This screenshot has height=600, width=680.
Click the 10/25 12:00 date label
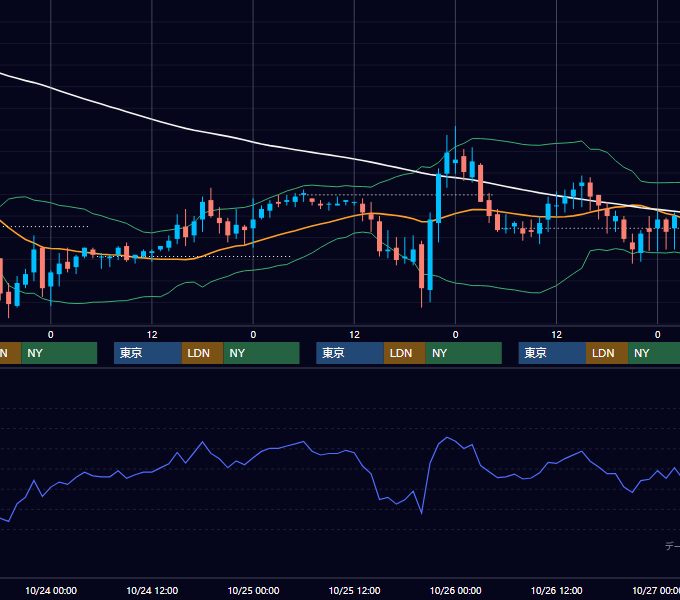(x=354, y=590)
